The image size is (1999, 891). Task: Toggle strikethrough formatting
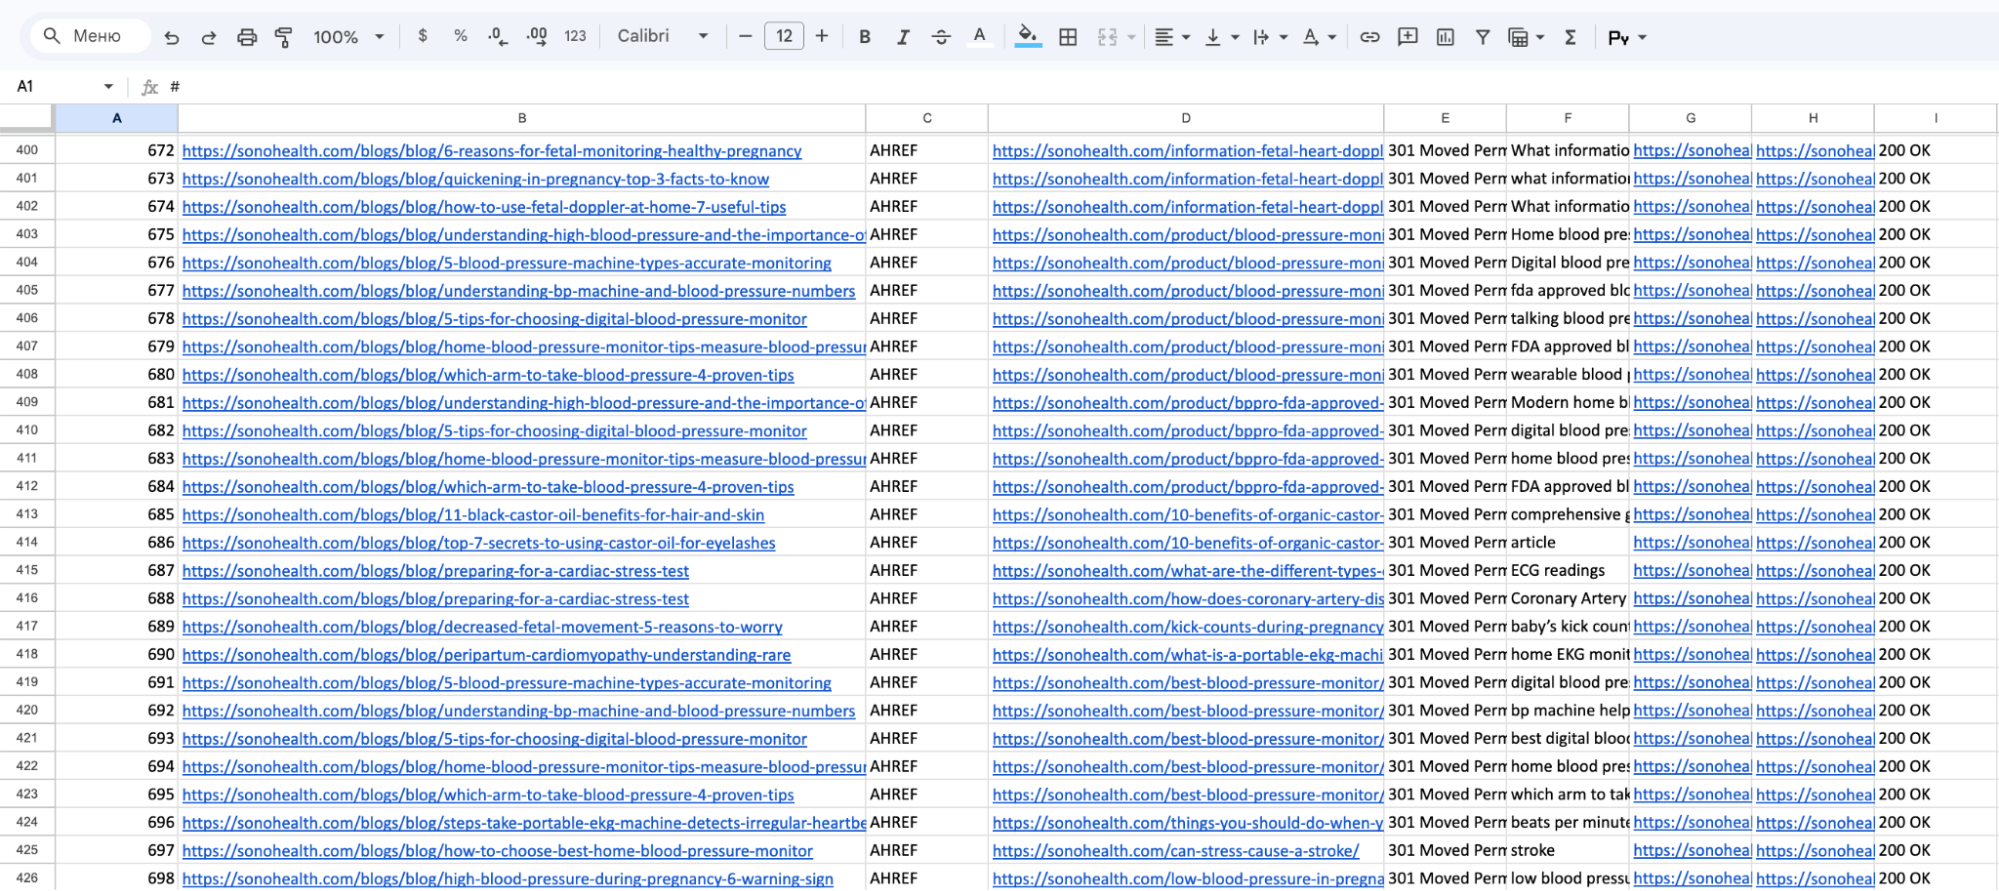[941, 37]
